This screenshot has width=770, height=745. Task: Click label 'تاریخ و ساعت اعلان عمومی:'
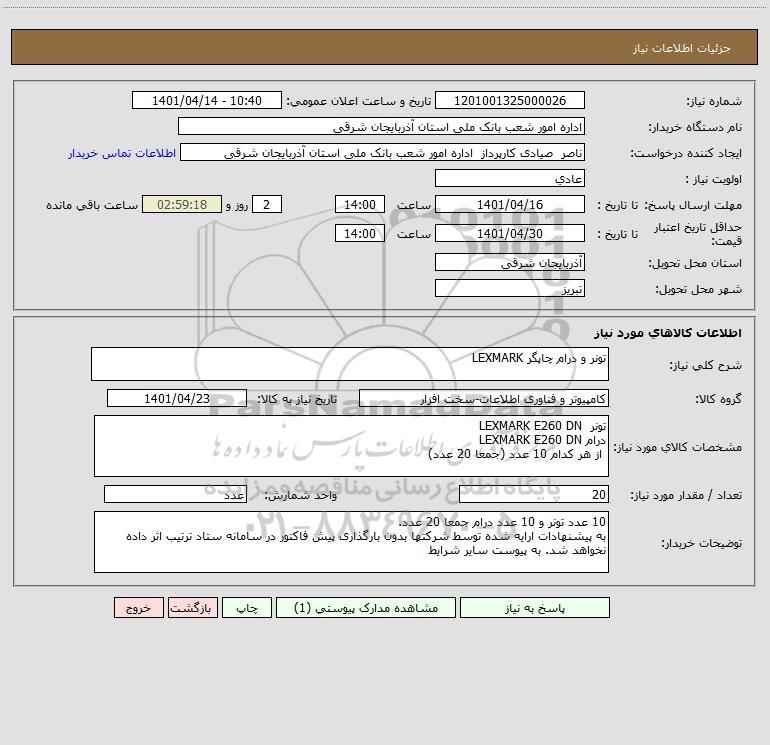(359, 101)
